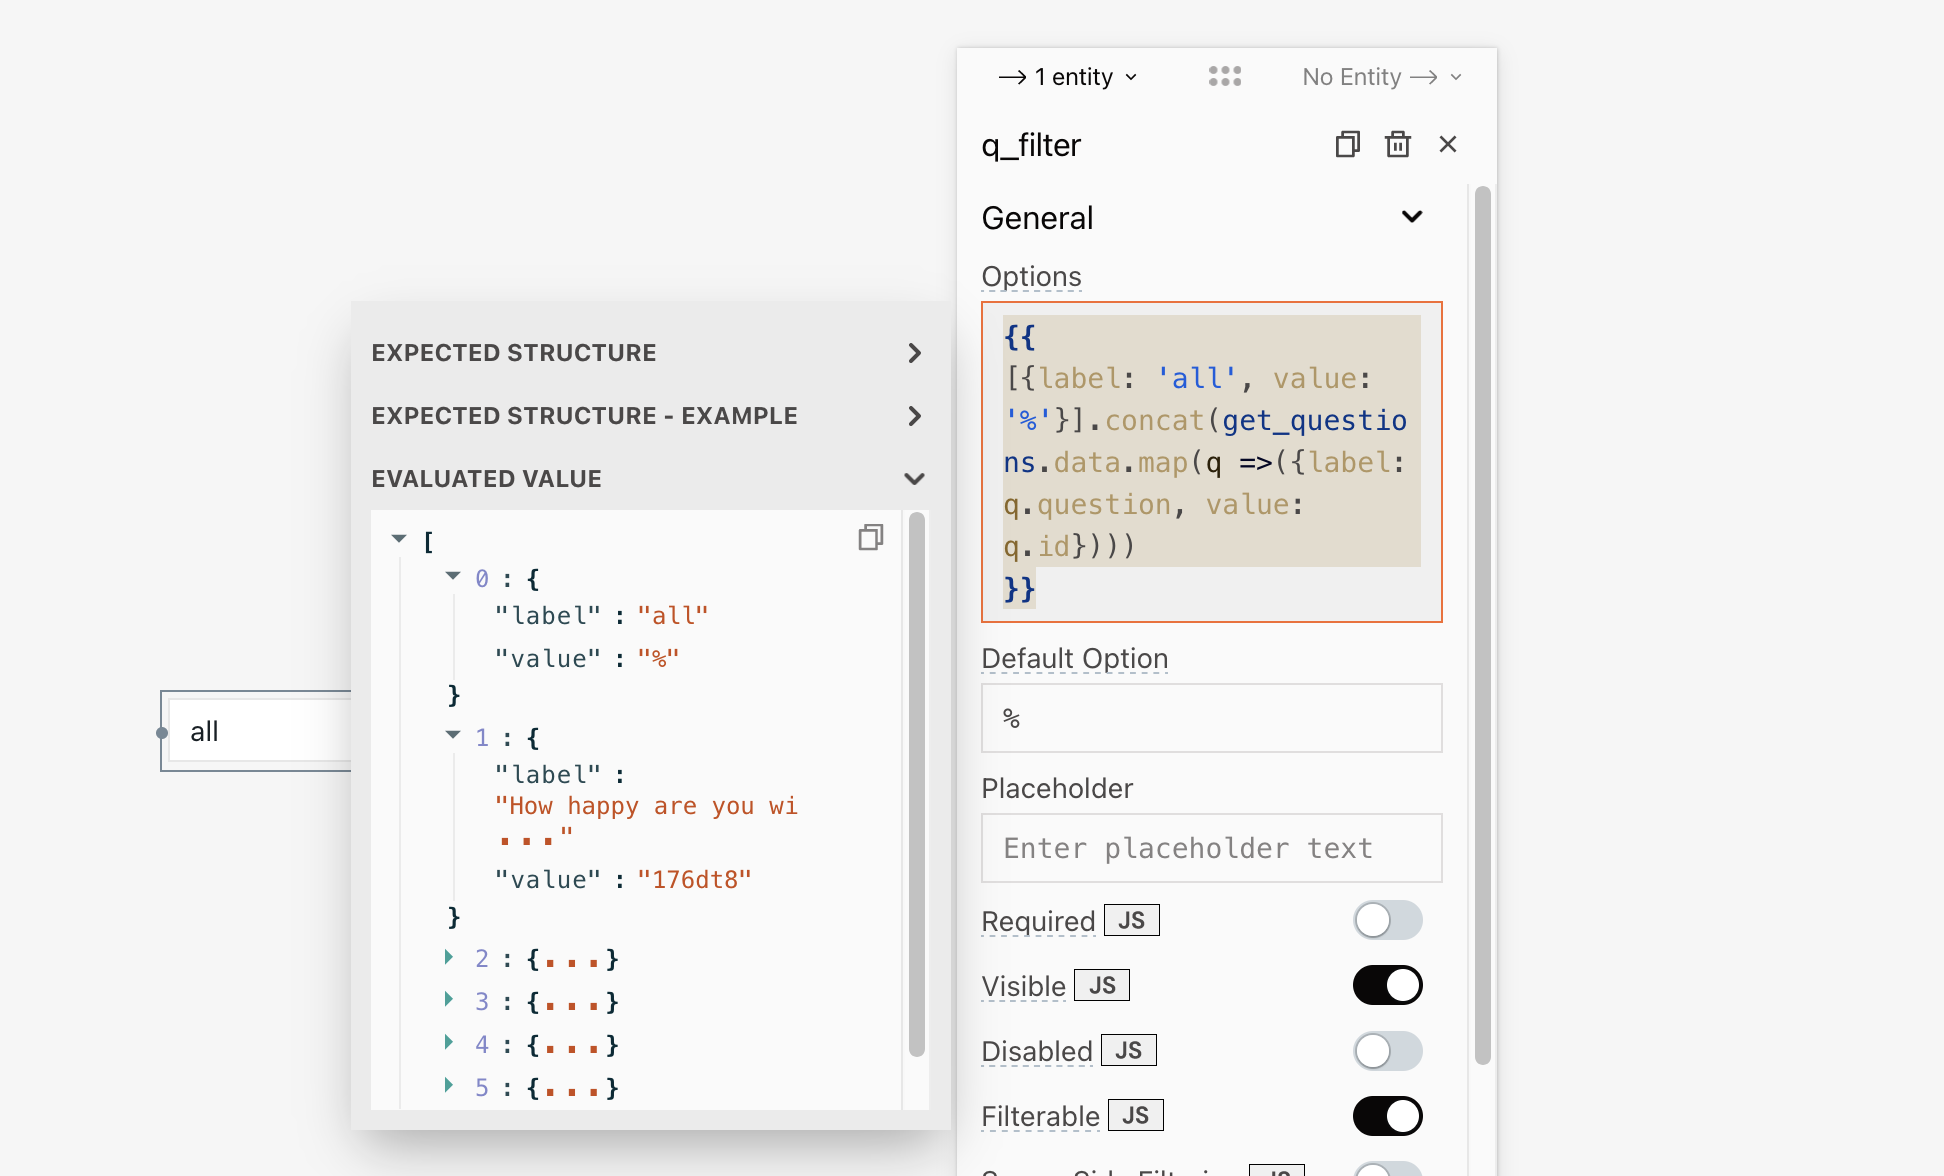Expand the Expected Structure section
Screen dimensions: 1944x1176
tap(913, 353)
